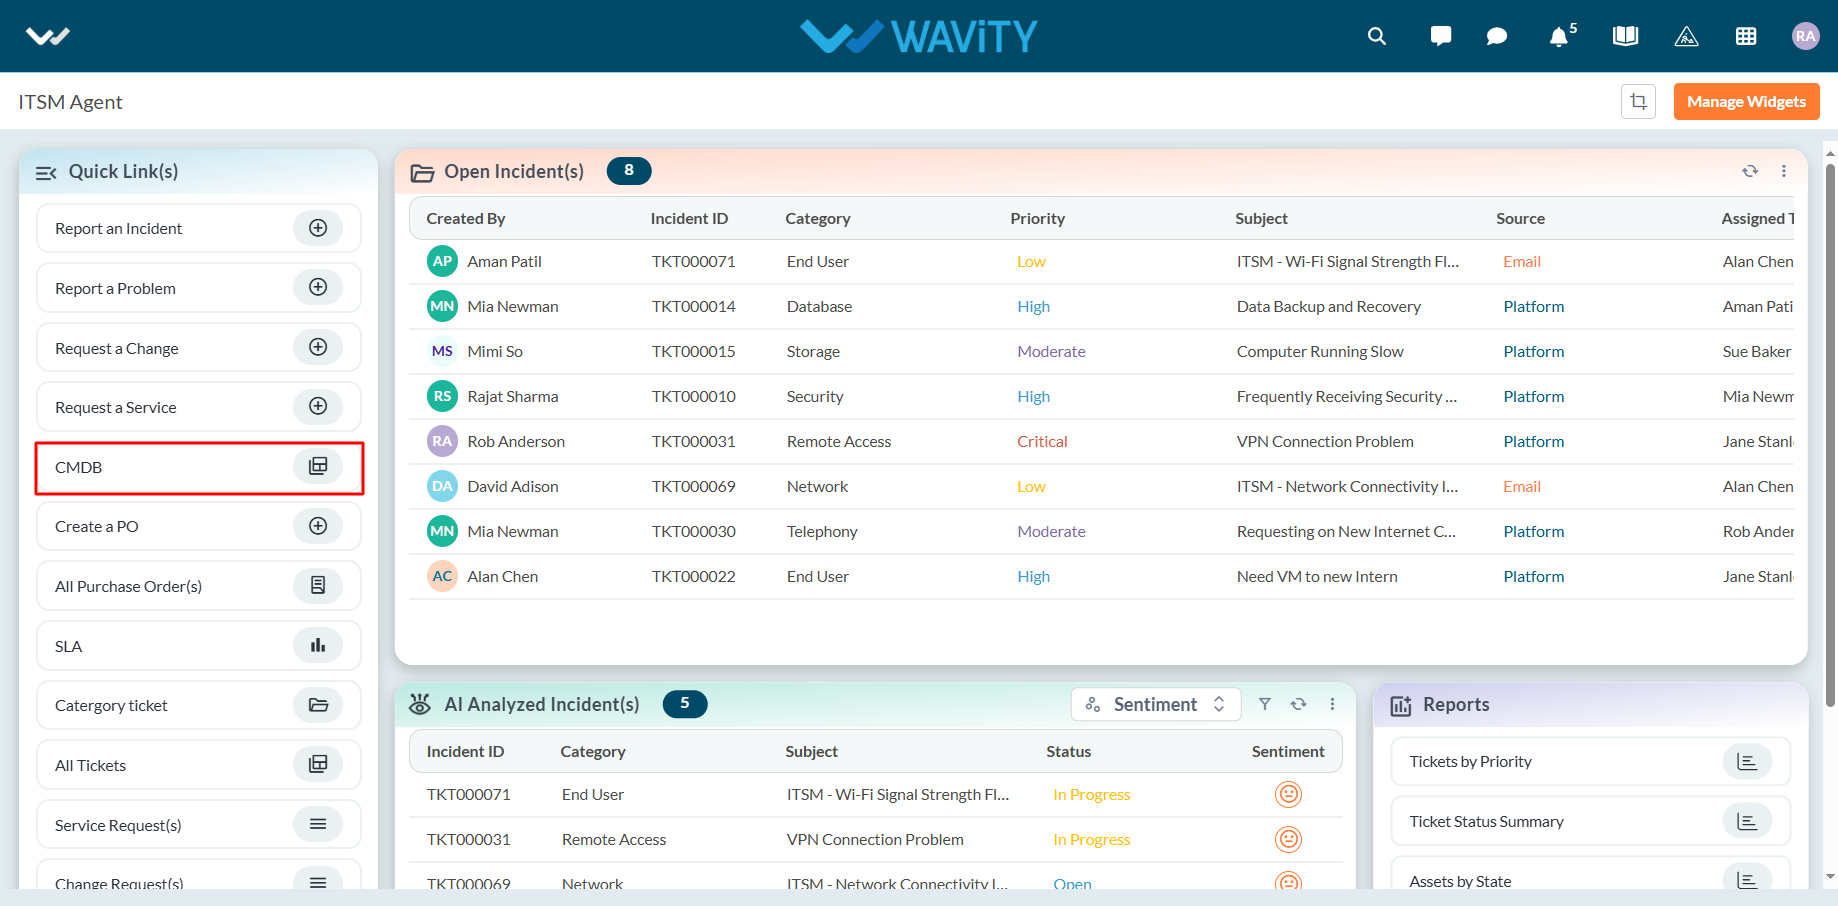Click report icon beside Tickets by Priority
Viewport: 1838px width, 906px height.
1747,761
